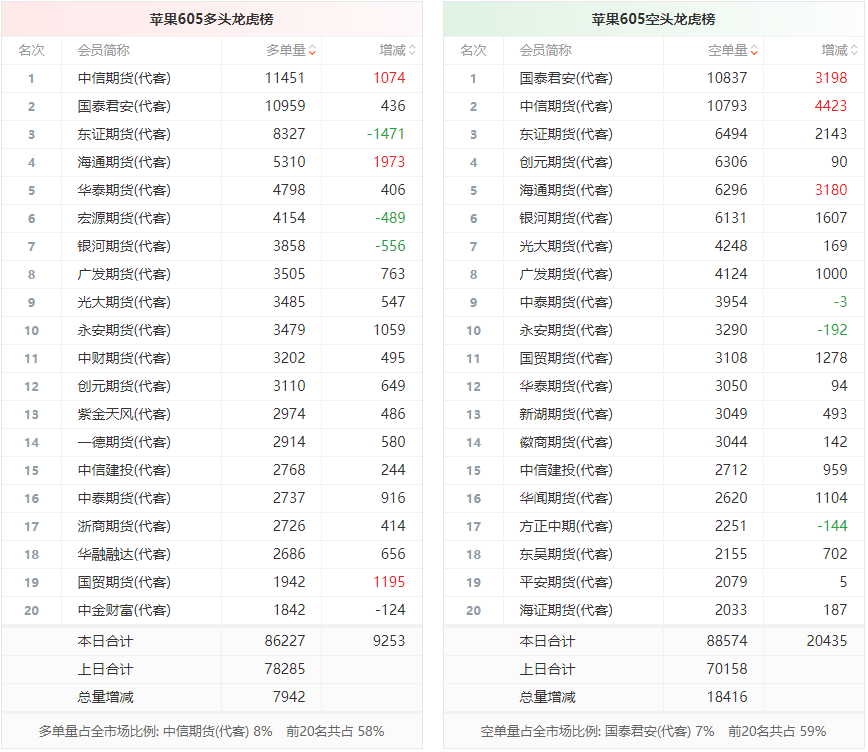This screenshot has width=868, height=752.
Task: Select 海通期货(代客) in long ranking
Action: [124, 162]
